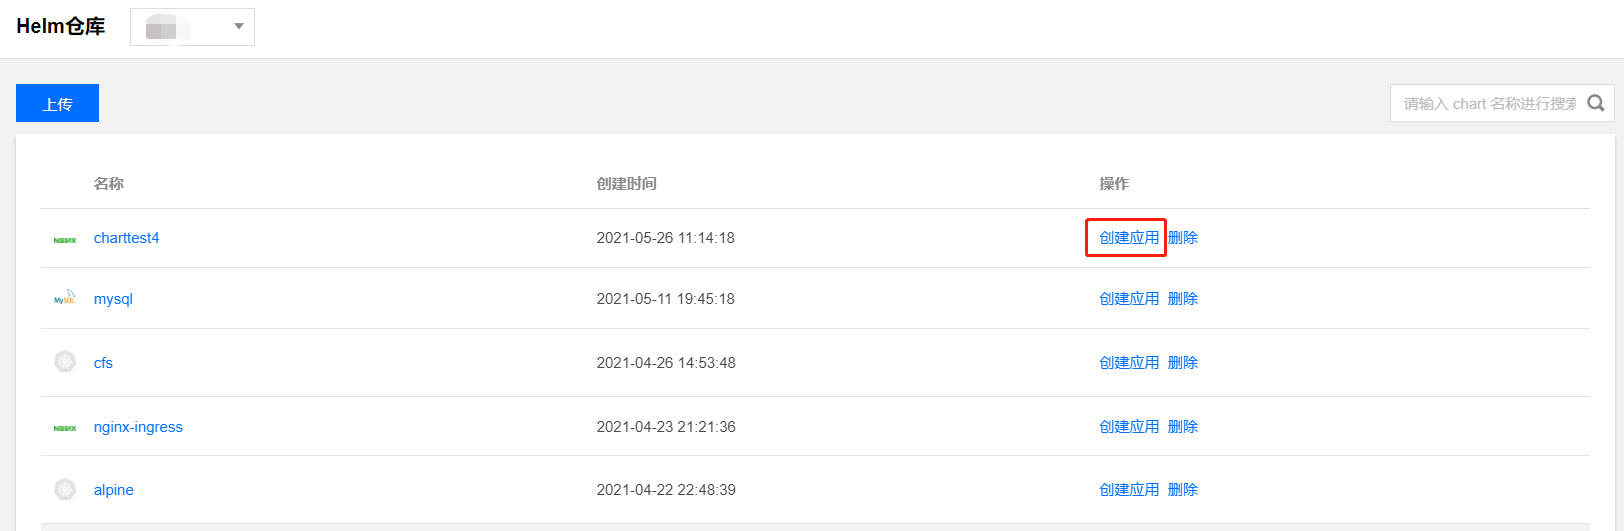Click the search magnifier icon

[x=1596, y=103]
